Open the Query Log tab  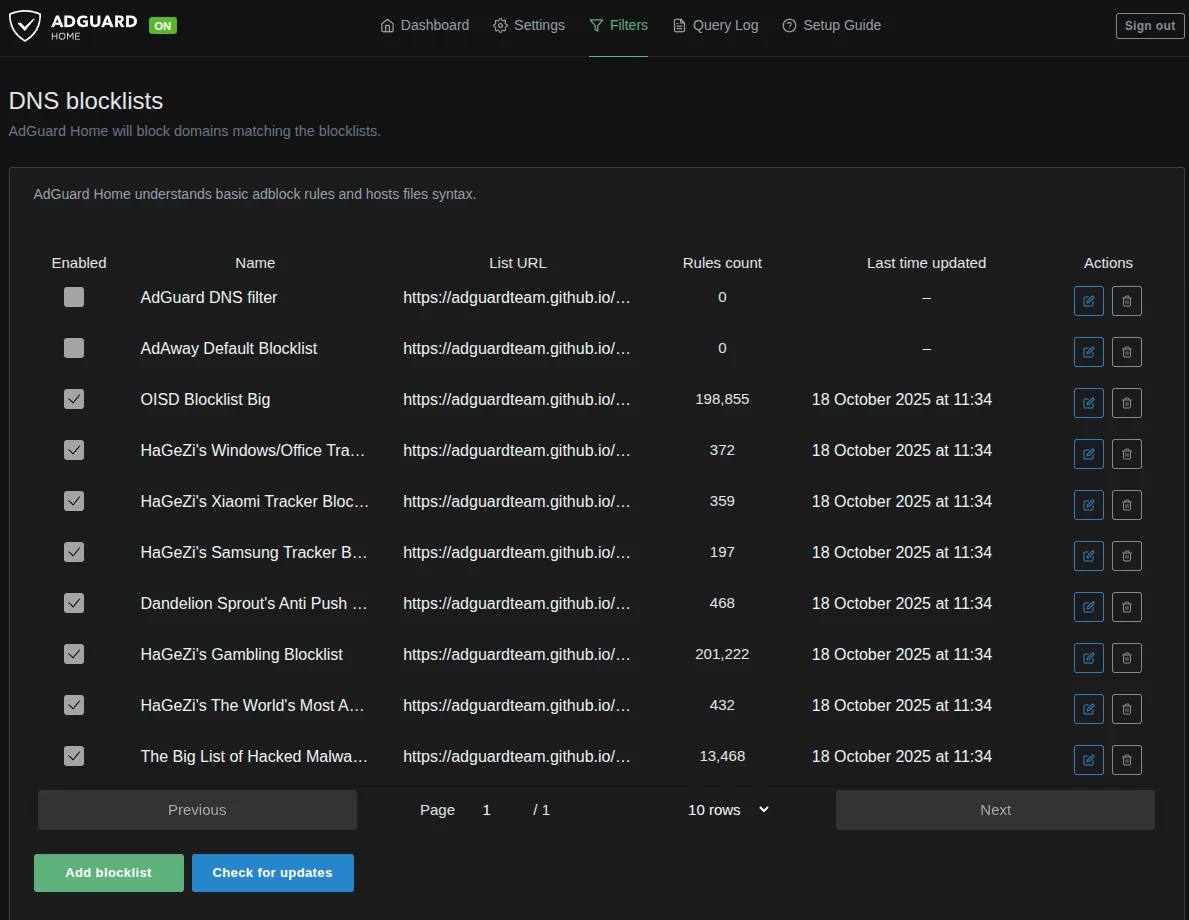point(715,26)
